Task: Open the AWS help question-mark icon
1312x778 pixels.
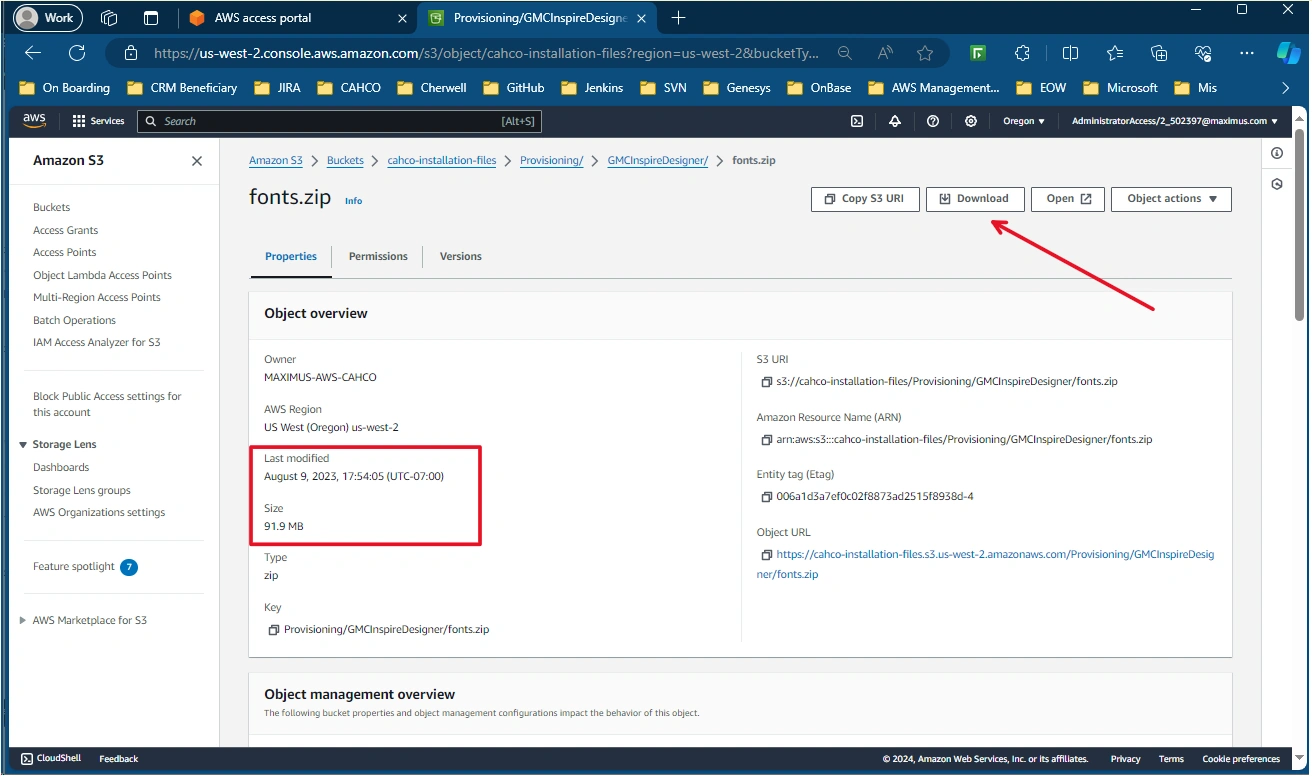Action: (933, 121)
